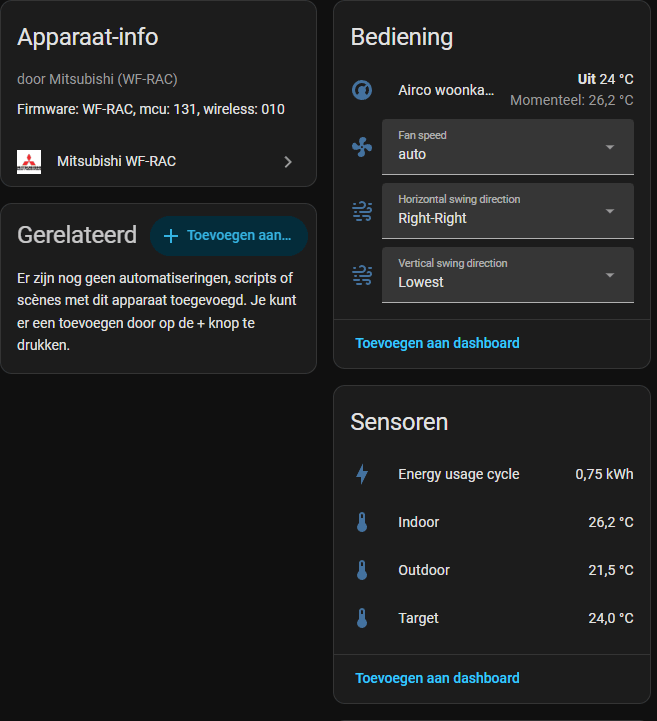Click Toevoegen aan dashboard under Sensoren
Image resolution: width=657 pixels, height=721 pixels.
point(437,678)
